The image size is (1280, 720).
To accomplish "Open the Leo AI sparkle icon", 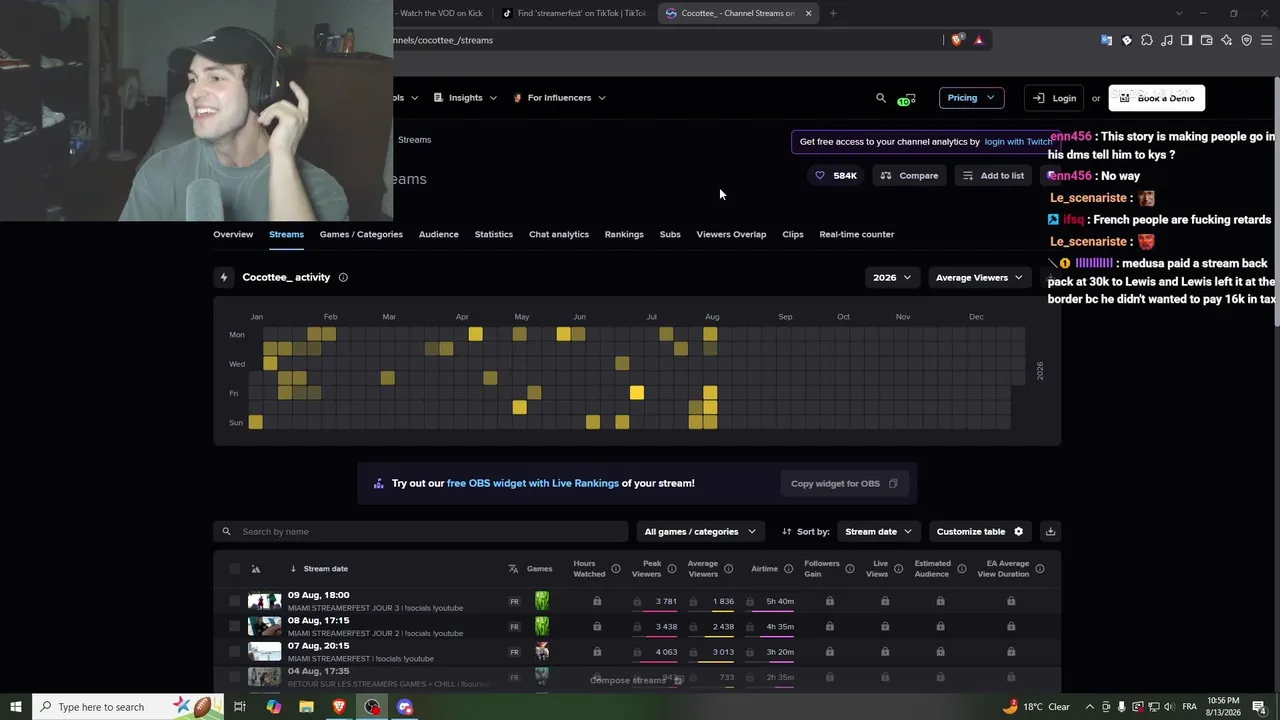I will tap(1227, 40).
